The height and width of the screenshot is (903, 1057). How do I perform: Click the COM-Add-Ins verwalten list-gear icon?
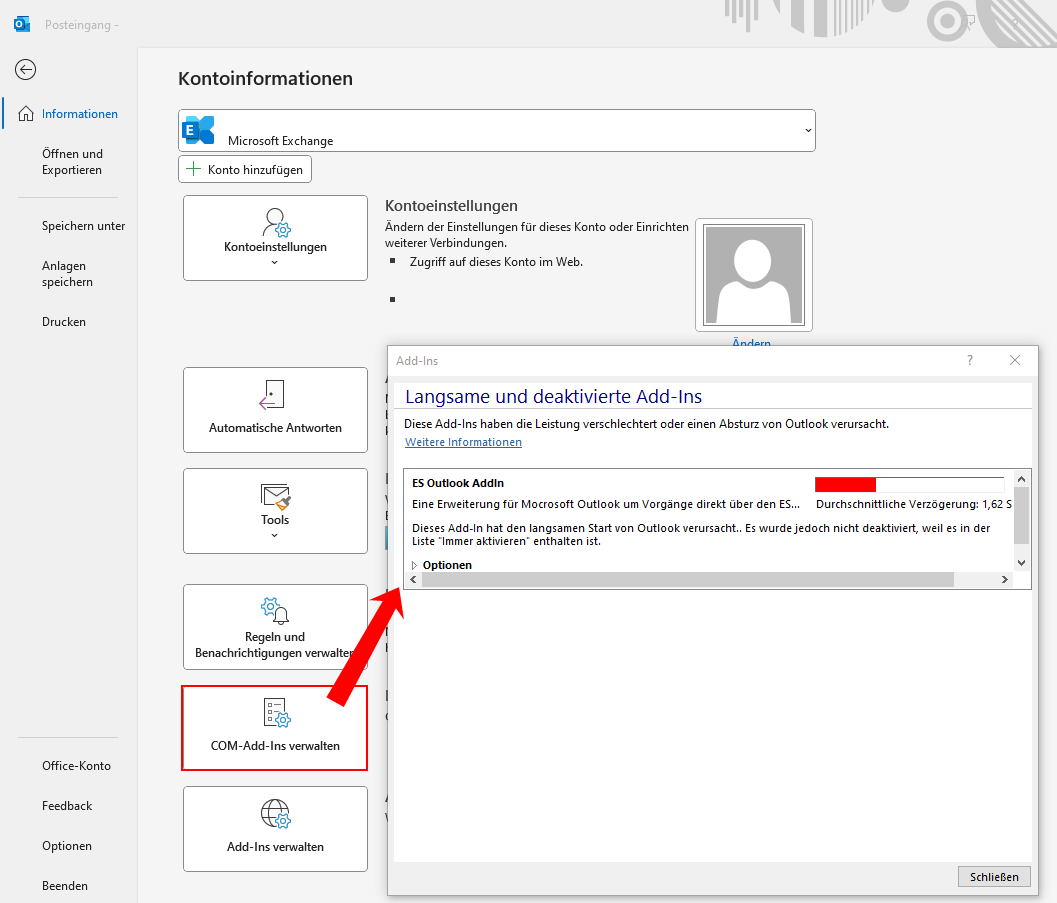[x=276, y=713]
